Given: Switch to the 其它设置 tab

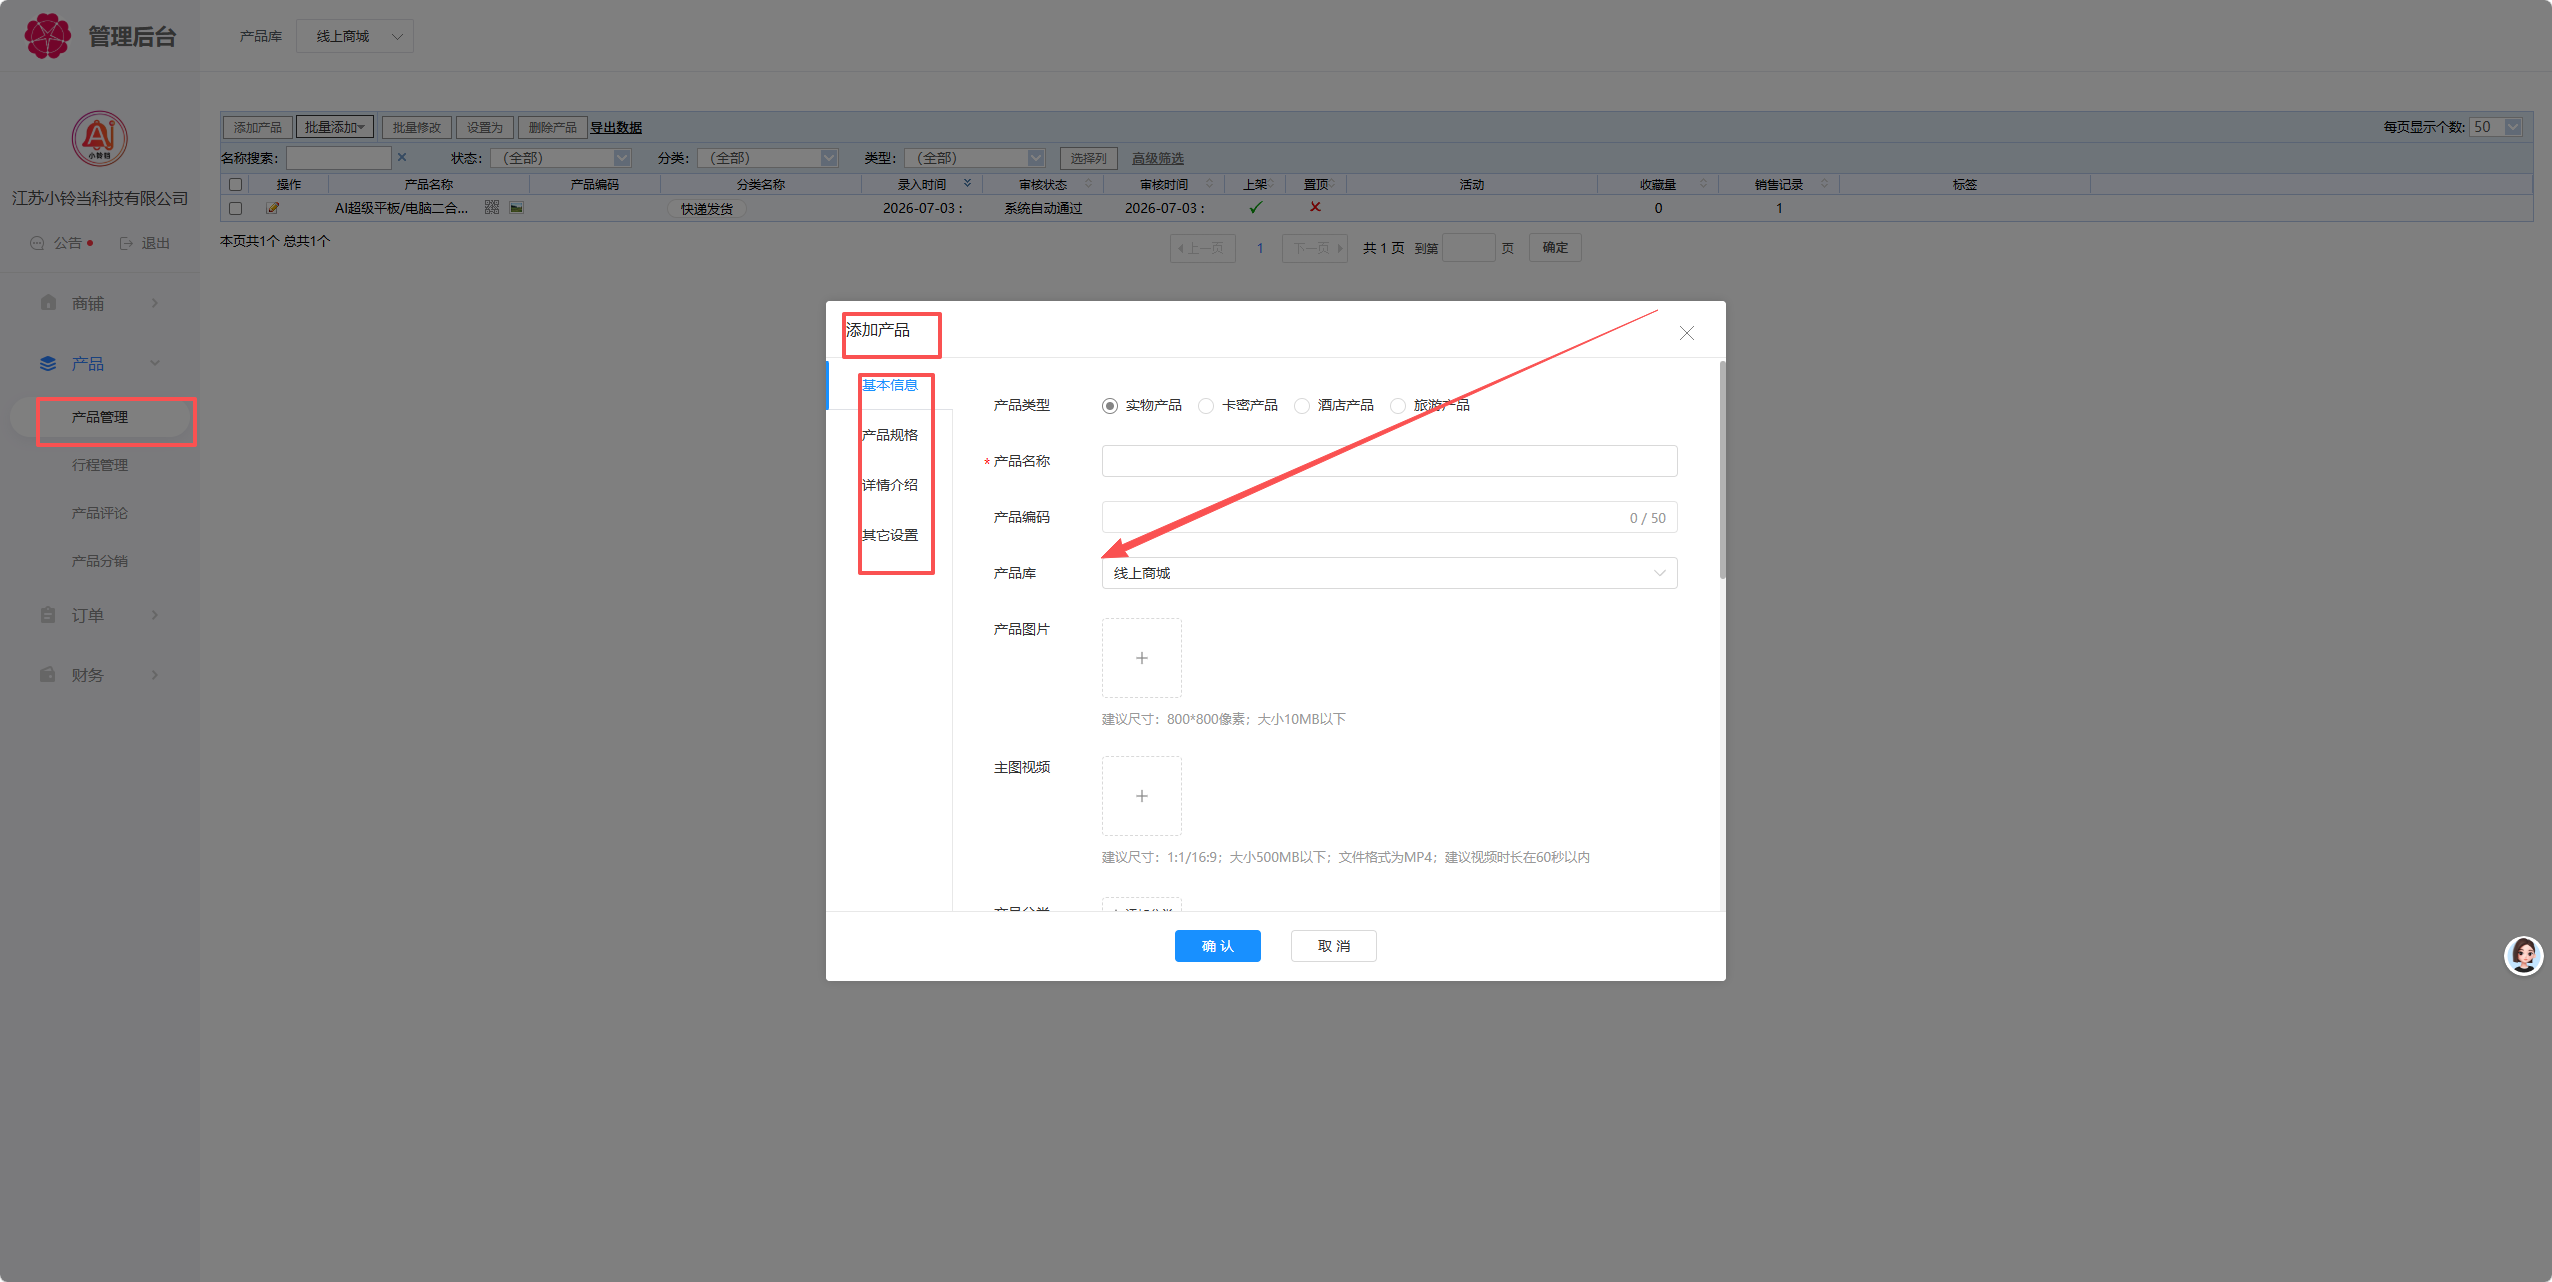Looking at the screenshot, I should point(889,535).
